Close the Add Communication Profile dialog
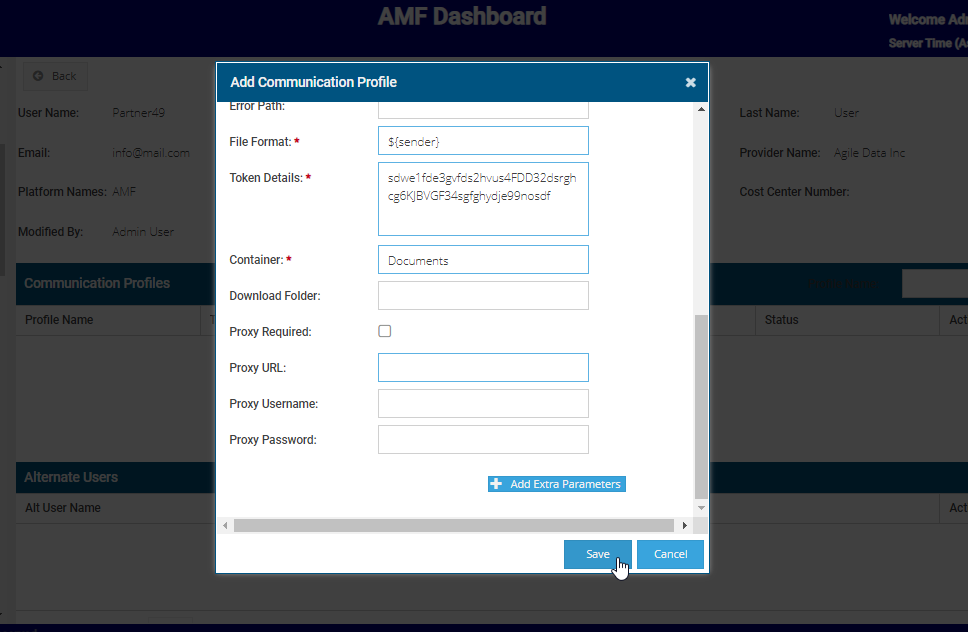Screen dimensions: 968x632 [690, 82]
